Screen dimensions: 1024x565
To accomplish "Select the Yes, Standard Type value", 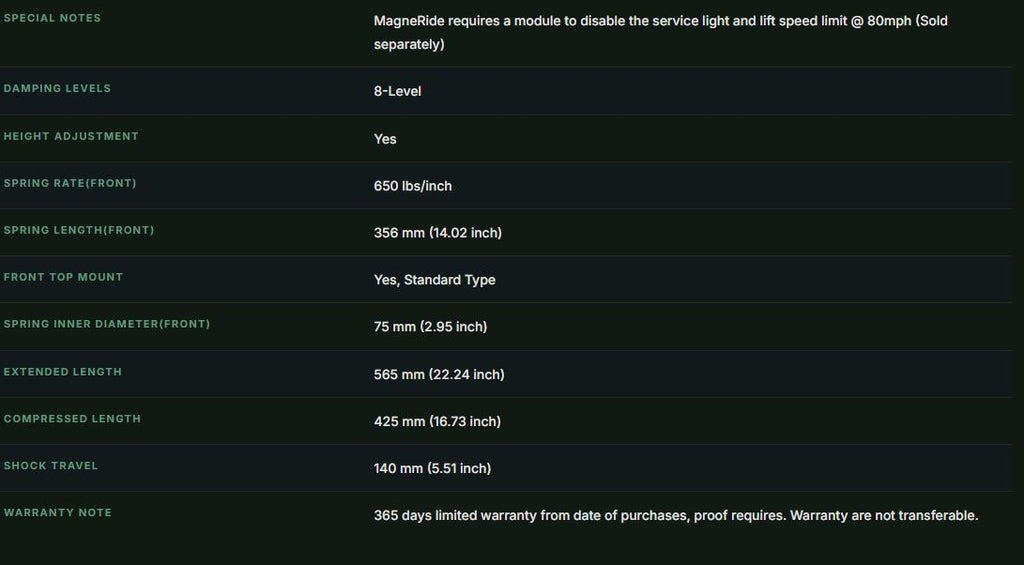I will click(x=434, y=280).
